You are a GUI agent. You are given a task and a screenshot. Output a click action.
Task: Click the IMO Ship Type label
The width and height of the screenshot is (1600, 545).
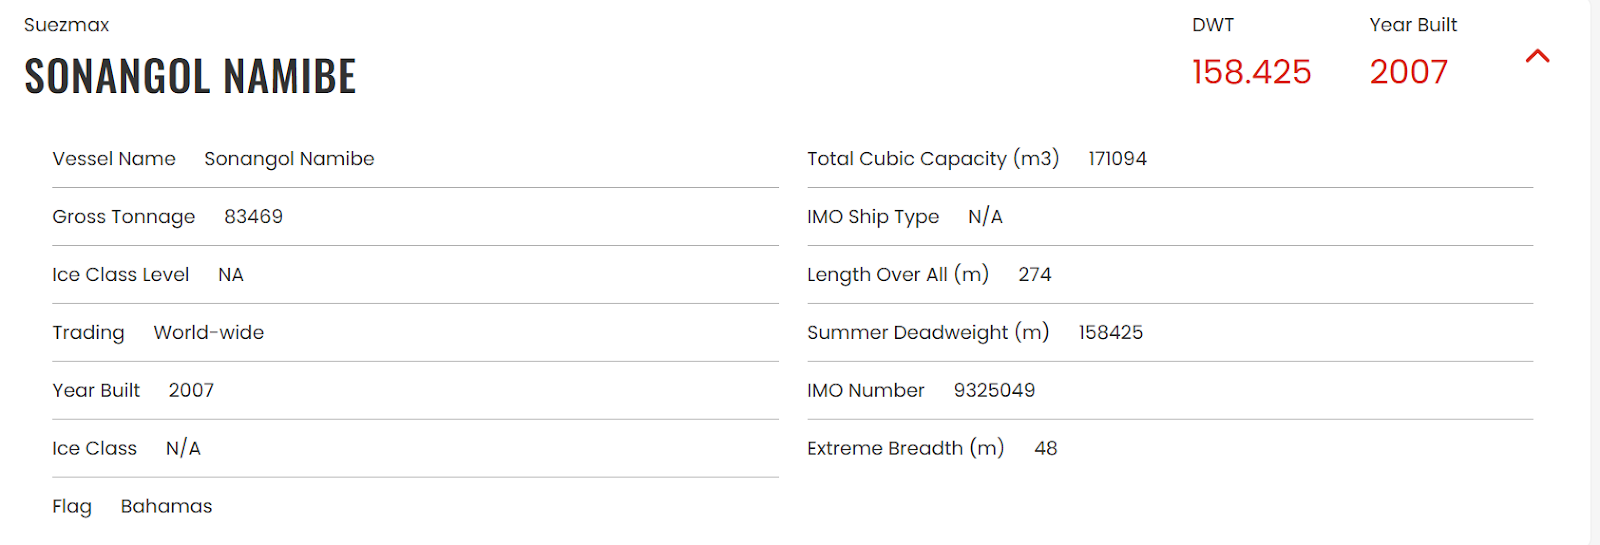pos(873,217)
